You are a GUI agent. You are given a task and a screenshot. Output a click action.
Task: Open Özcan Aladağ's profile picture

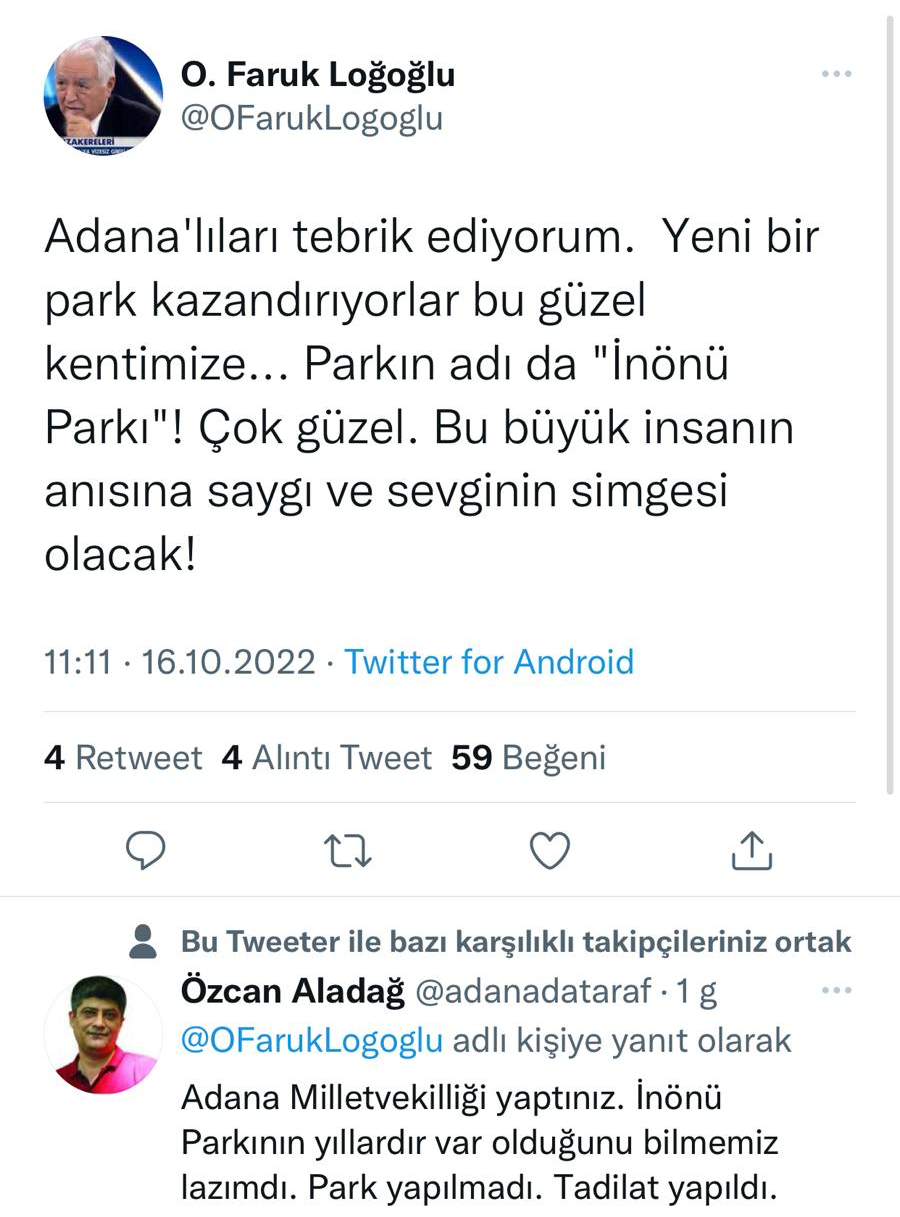click(103, 1035)
